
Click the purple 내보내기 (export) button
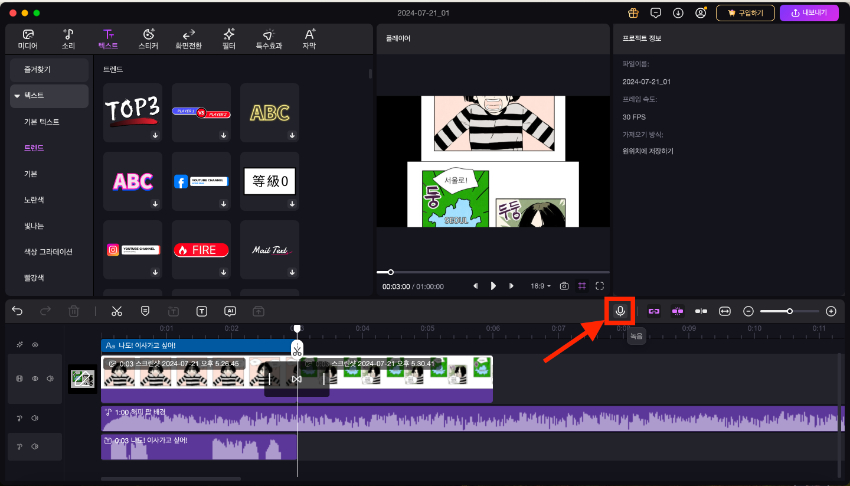click(x=809, y=13)
